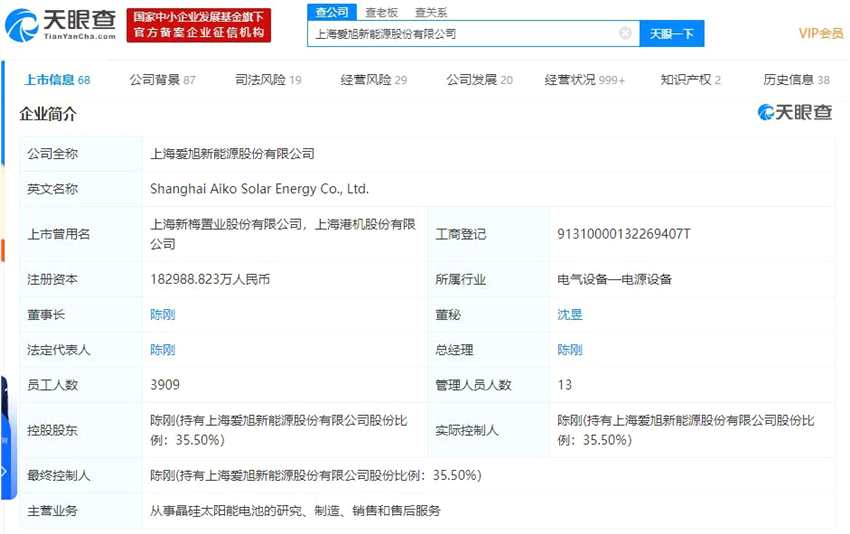Select registered capital 182988.823万人民币 value
The image size is (850, 534).
click(x=210, y=279)
